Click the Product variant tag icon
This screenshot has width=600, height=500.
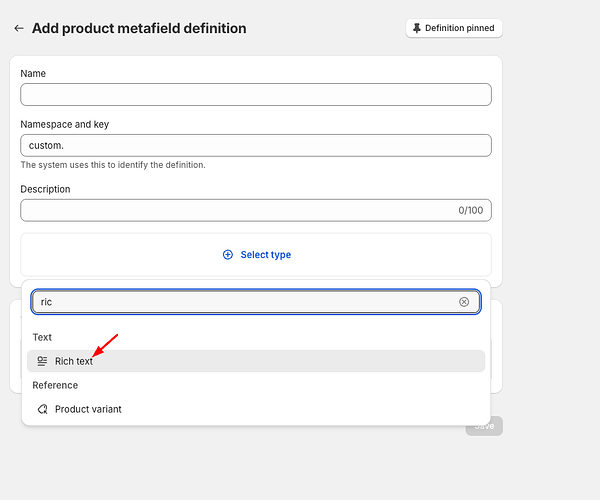[x=42, y=409]
